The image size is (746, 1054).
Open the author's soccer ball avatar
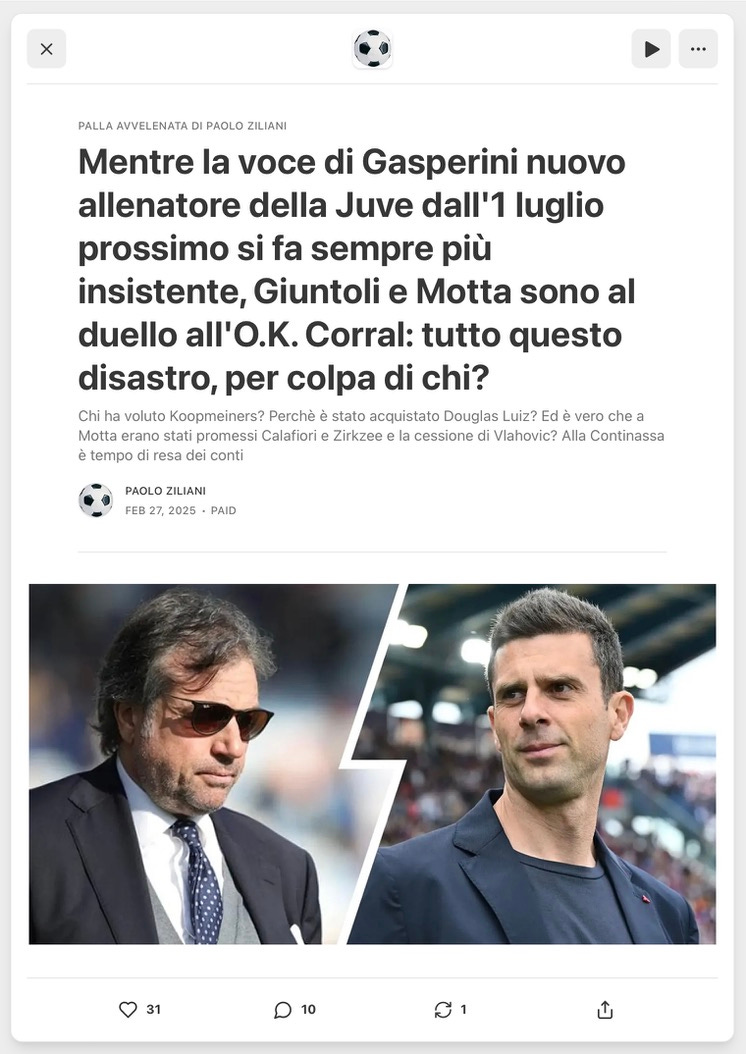[x=95, y=500]
